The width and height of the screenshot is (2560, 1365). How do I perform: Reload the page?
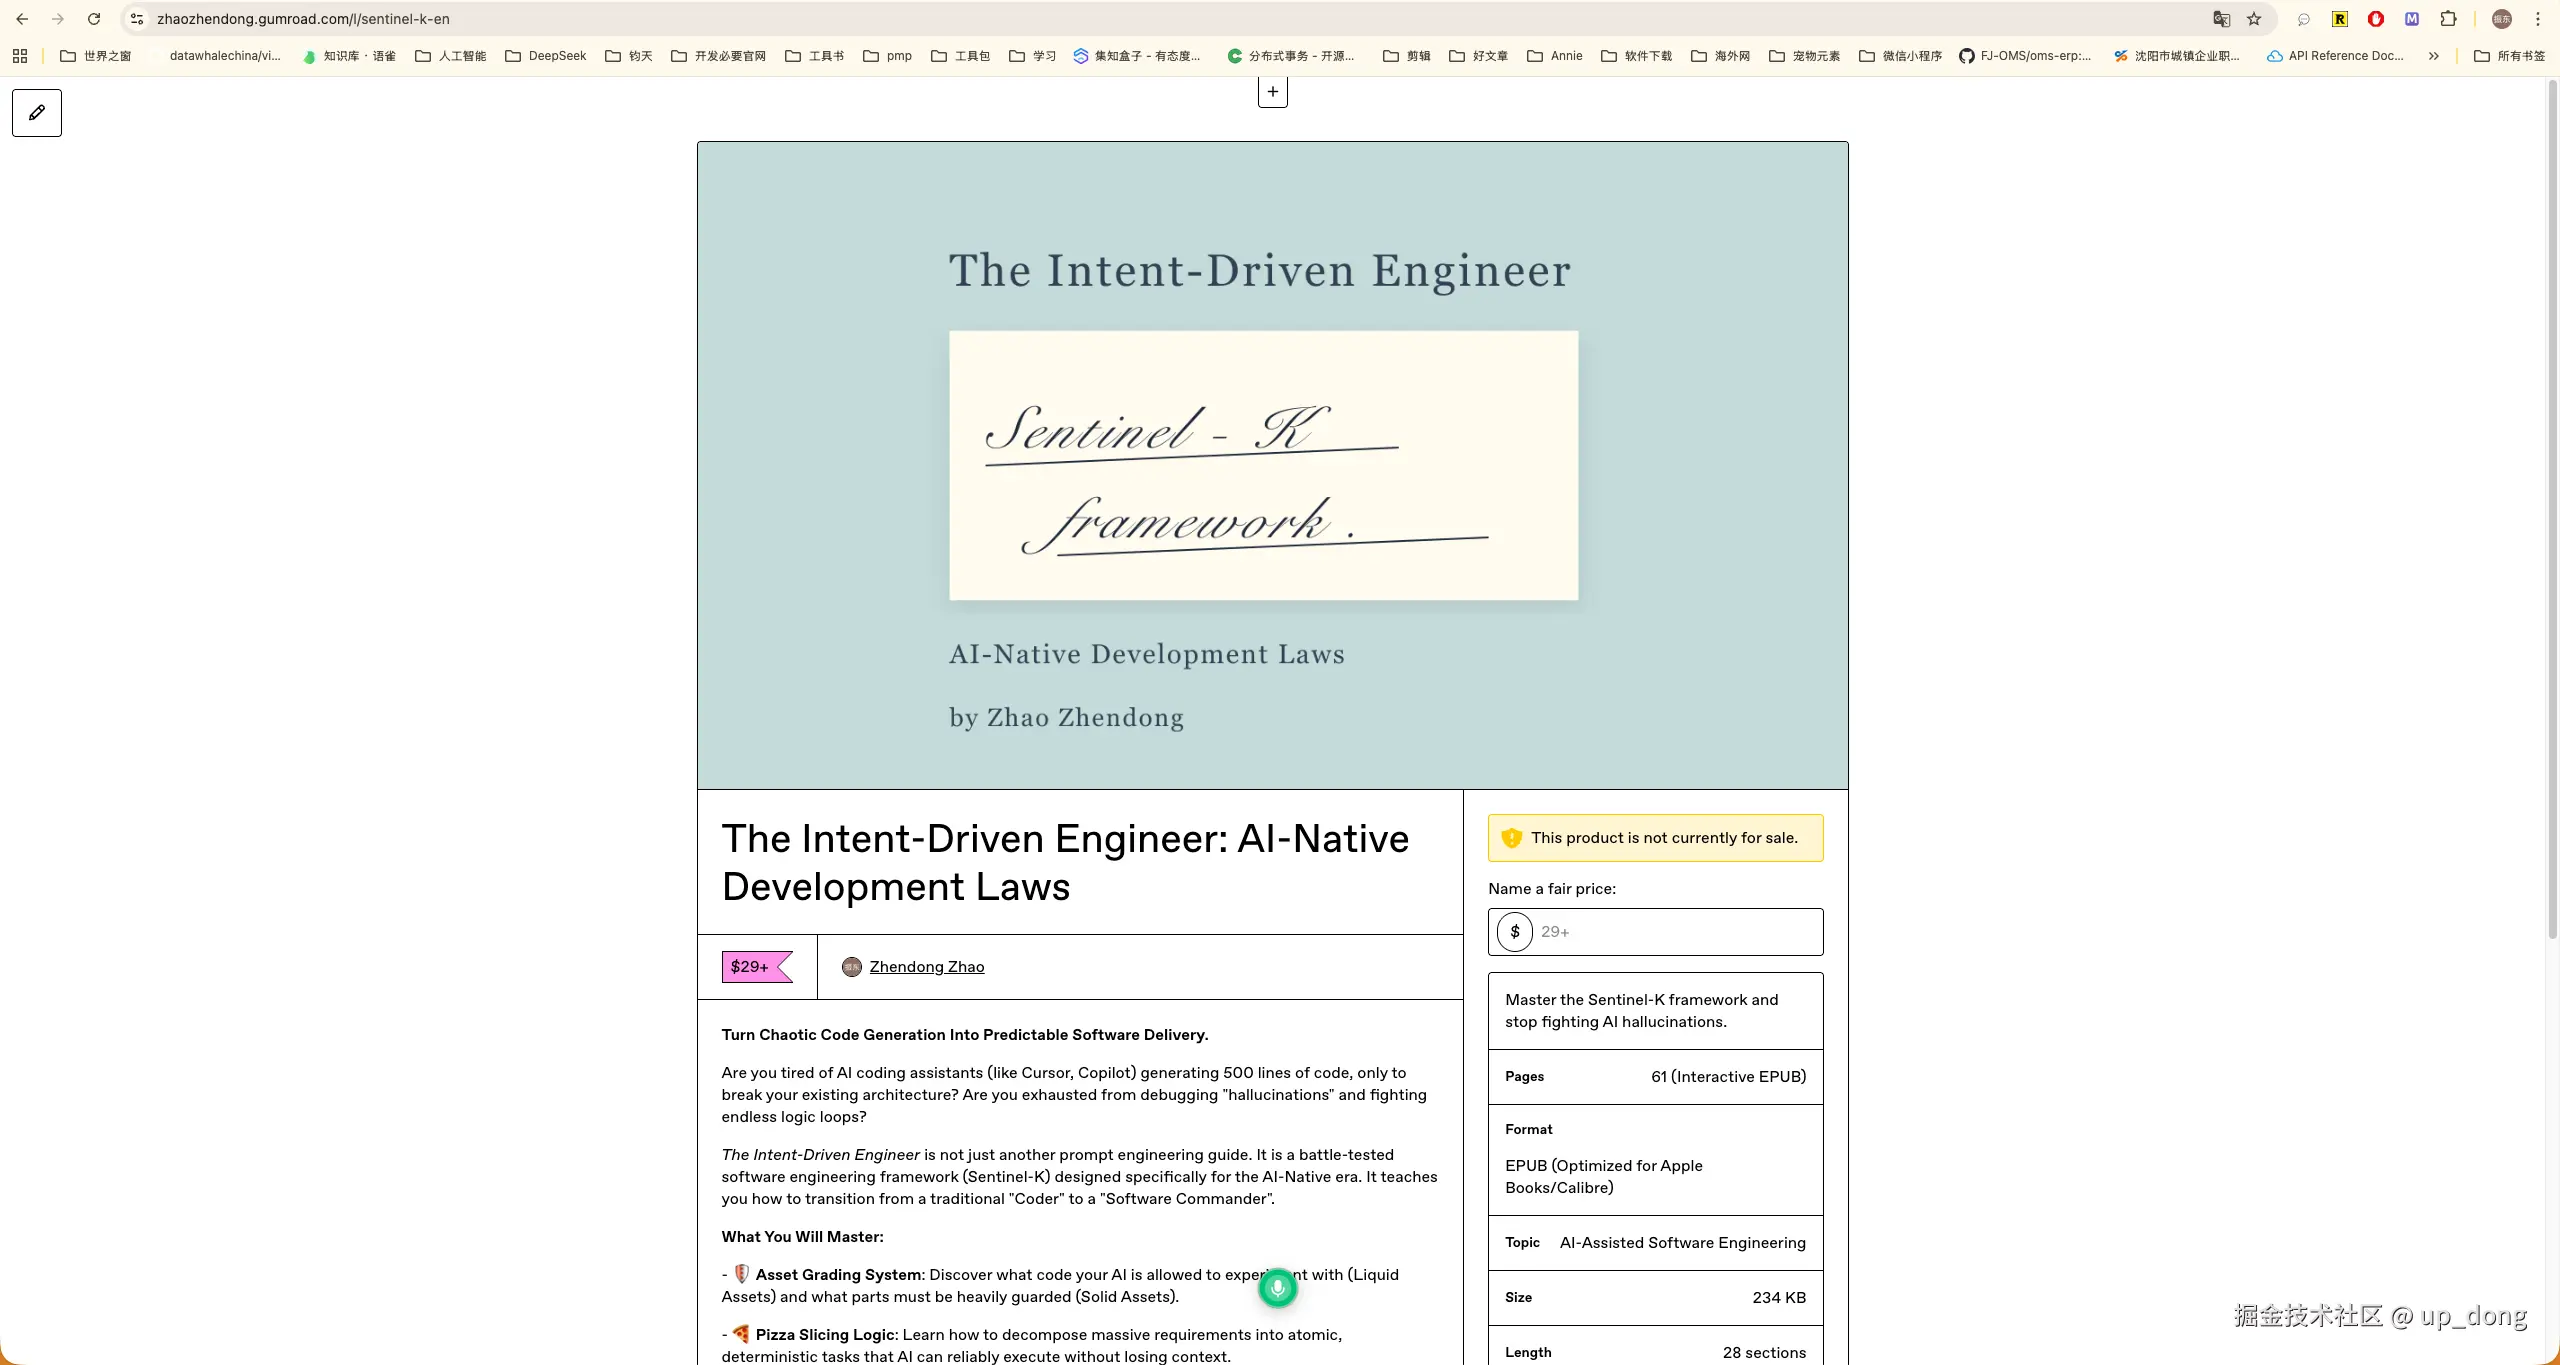pos(94,19)
